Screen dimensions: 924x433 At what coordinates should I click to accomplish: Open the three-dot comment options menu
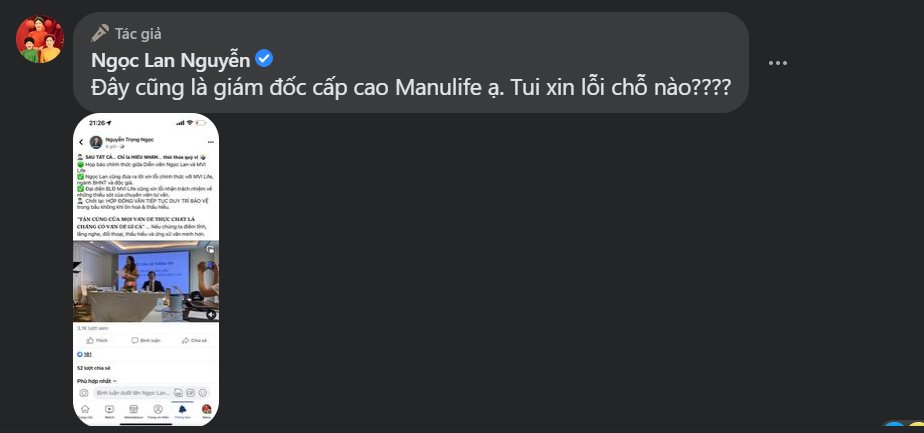point(778,62)
